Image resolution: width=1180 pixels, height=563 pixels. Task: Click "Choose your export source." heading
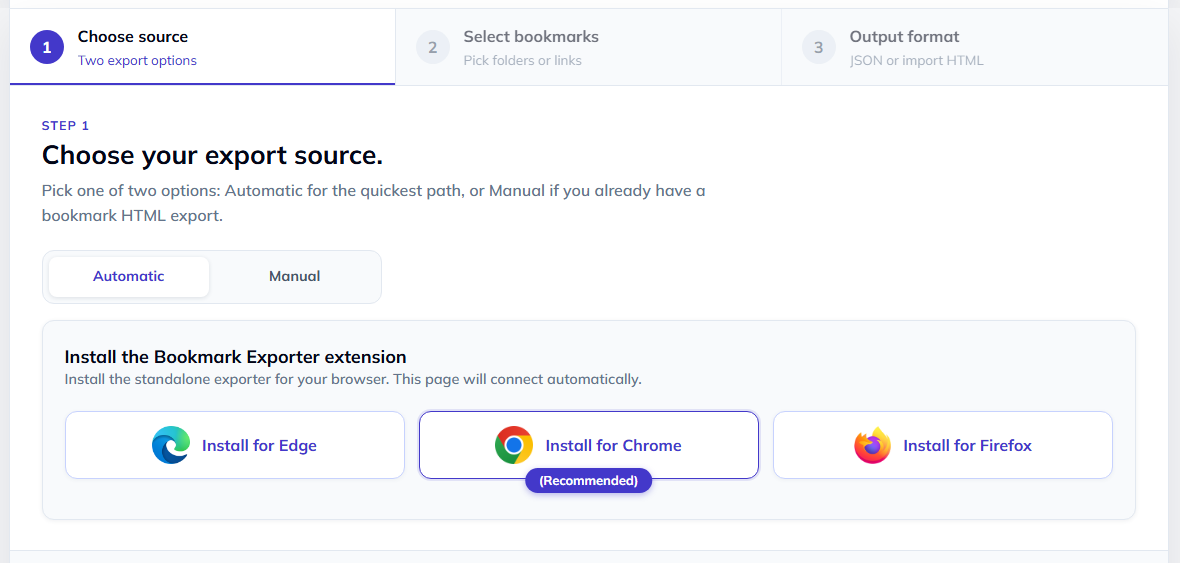pyautogui.click(x=212, y=155)
